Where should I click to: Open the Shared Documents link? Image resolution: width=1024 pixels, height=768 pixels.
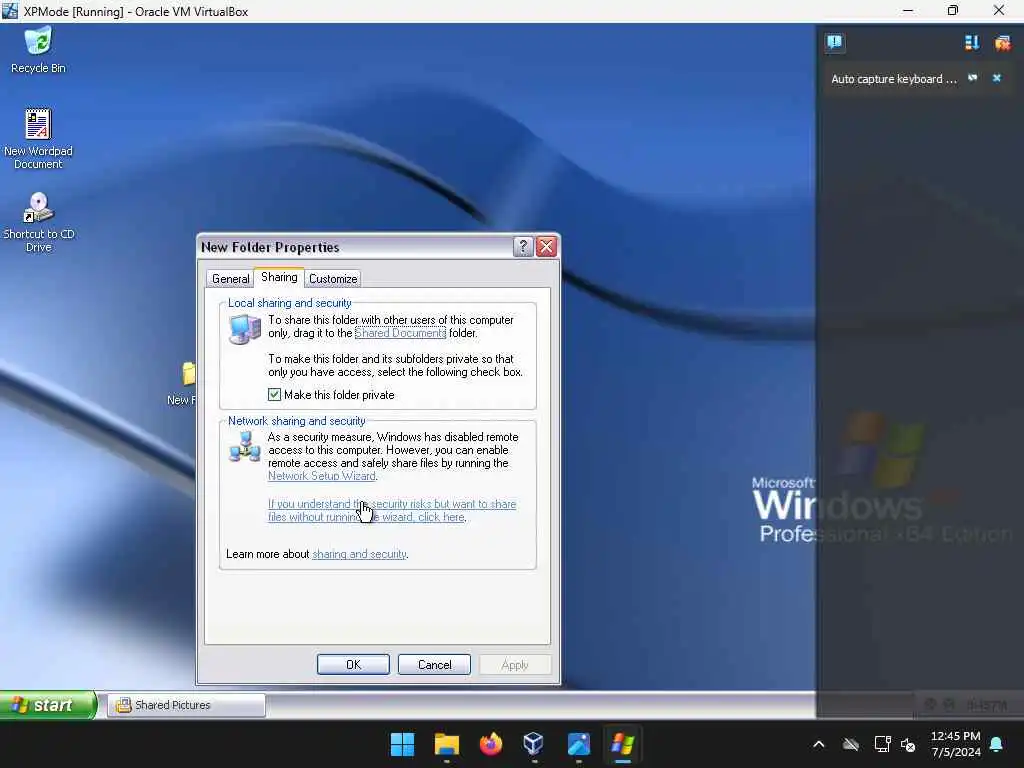(x=400, y=333)
